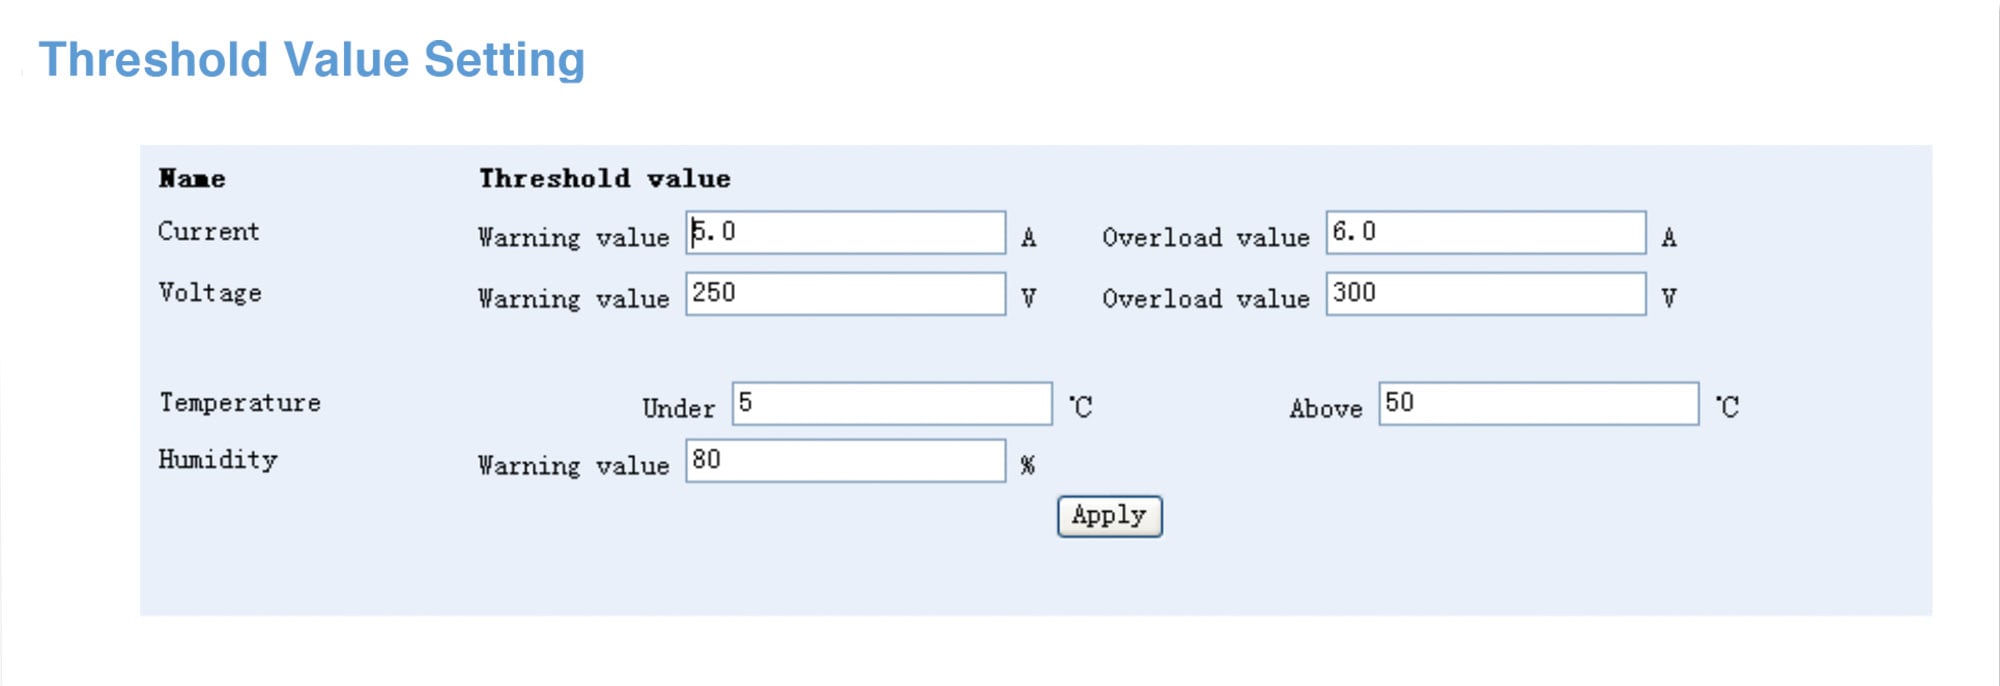This screenshot has height=686, width=2000.
Task: Click the Threshold Value Setting heading
Action: click(312, 60)
